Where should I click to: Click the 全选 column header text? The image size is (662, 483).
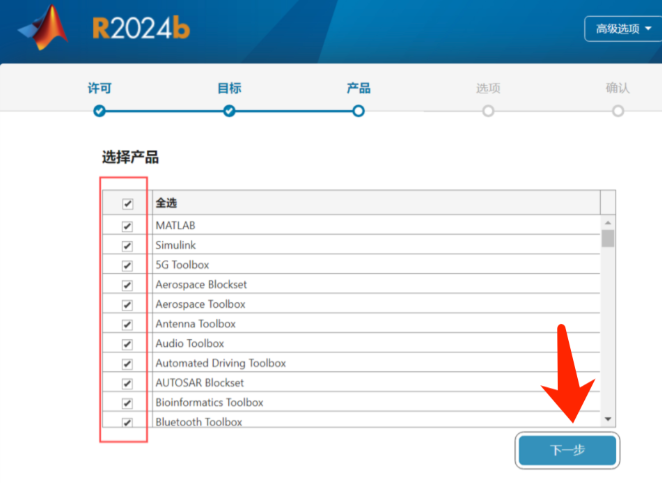pyautogui.click(x=166, y=203)
